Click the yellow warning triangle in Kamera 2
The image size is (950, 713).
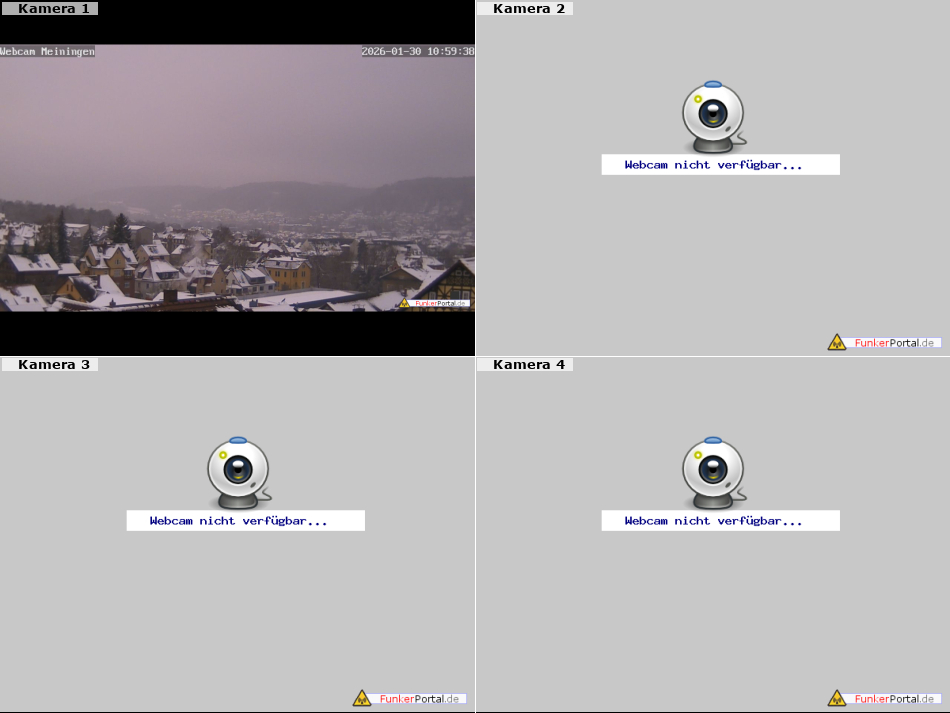(x=837, y=343)
